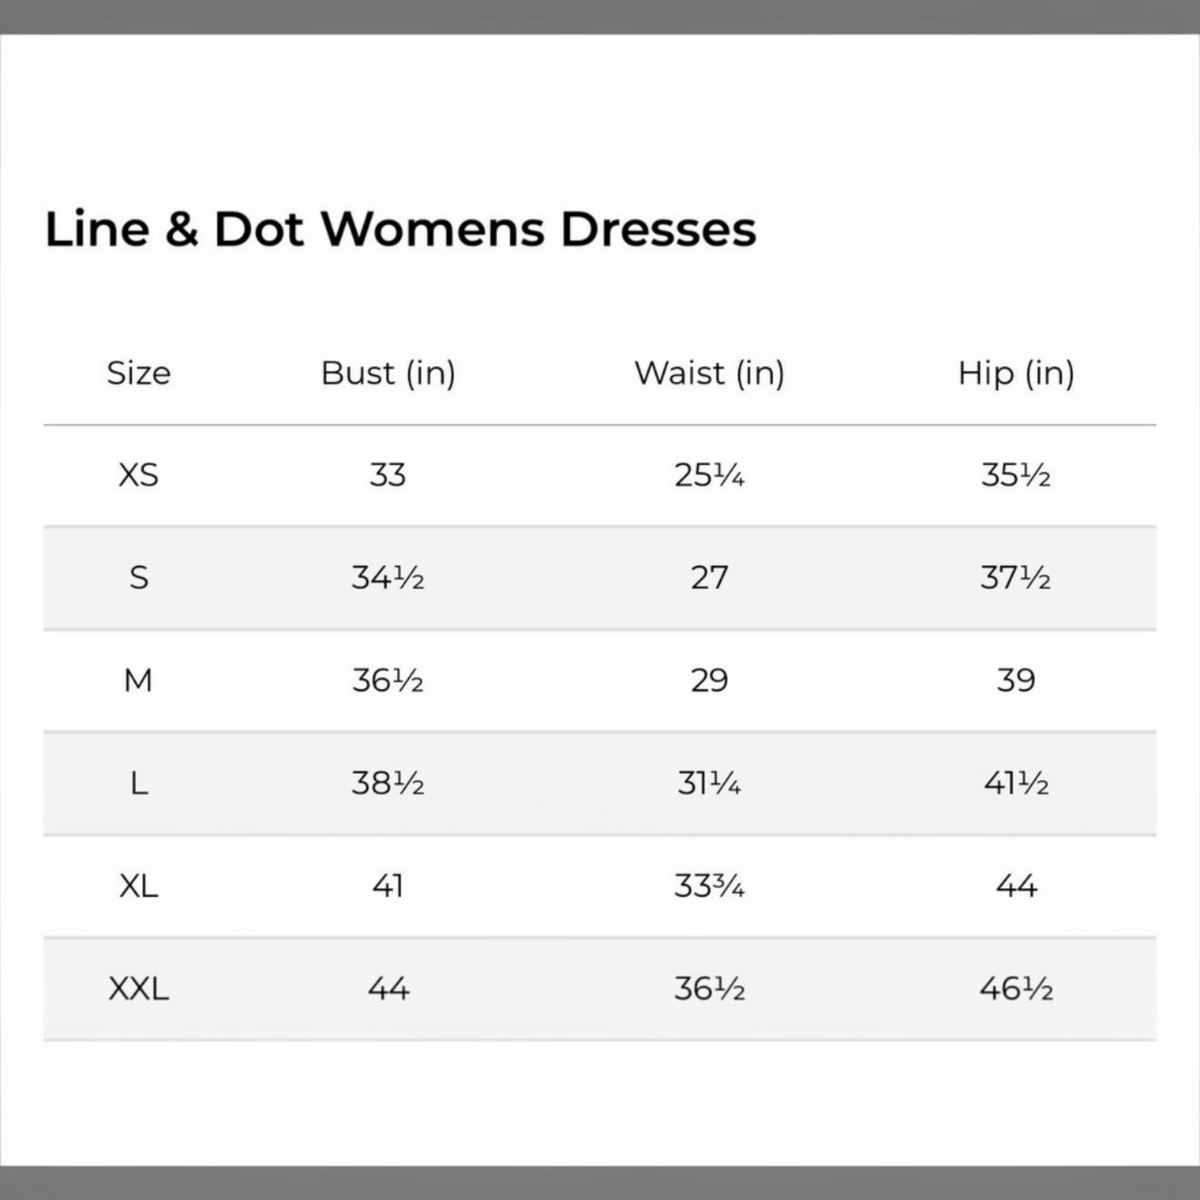Click the XXL size row label
1200x1200 pixels.
139,989
